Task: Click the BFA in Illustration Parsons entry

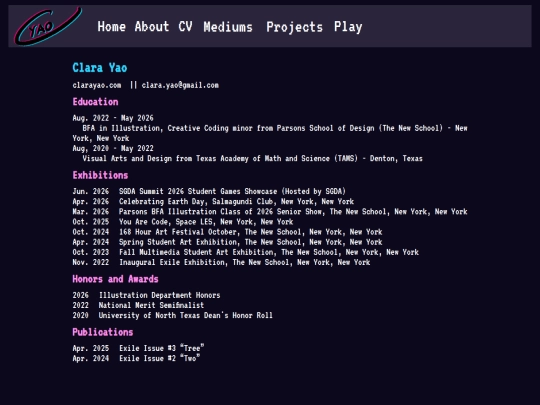Action: pos(270,133)
